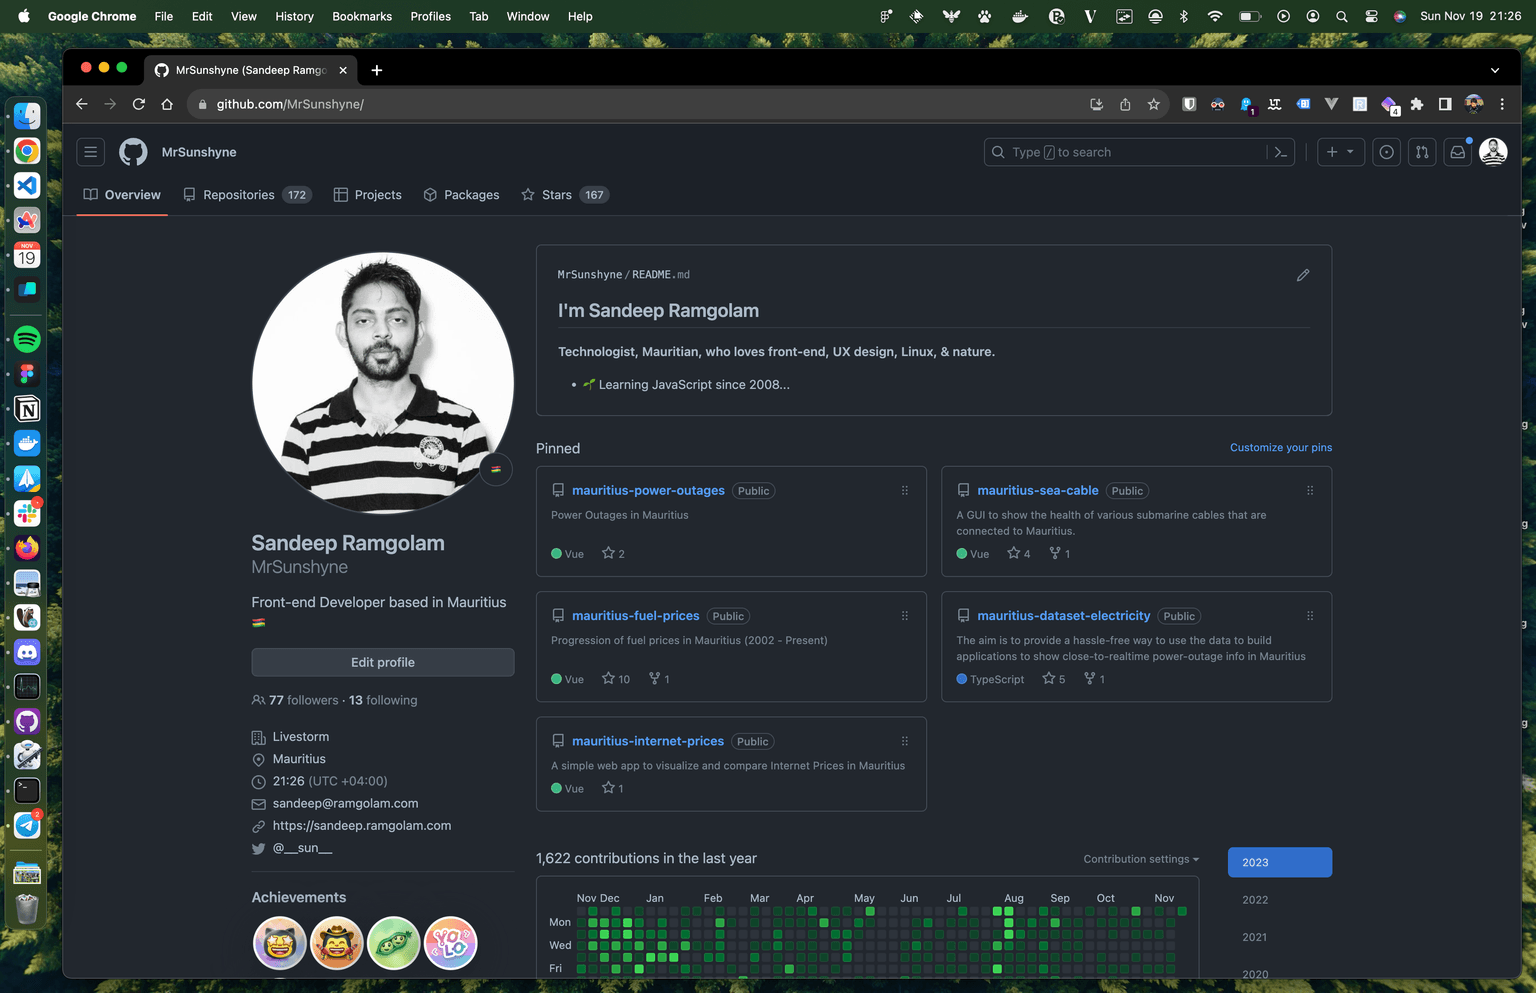Switch to the Stars tab

[x=565, y=195]
